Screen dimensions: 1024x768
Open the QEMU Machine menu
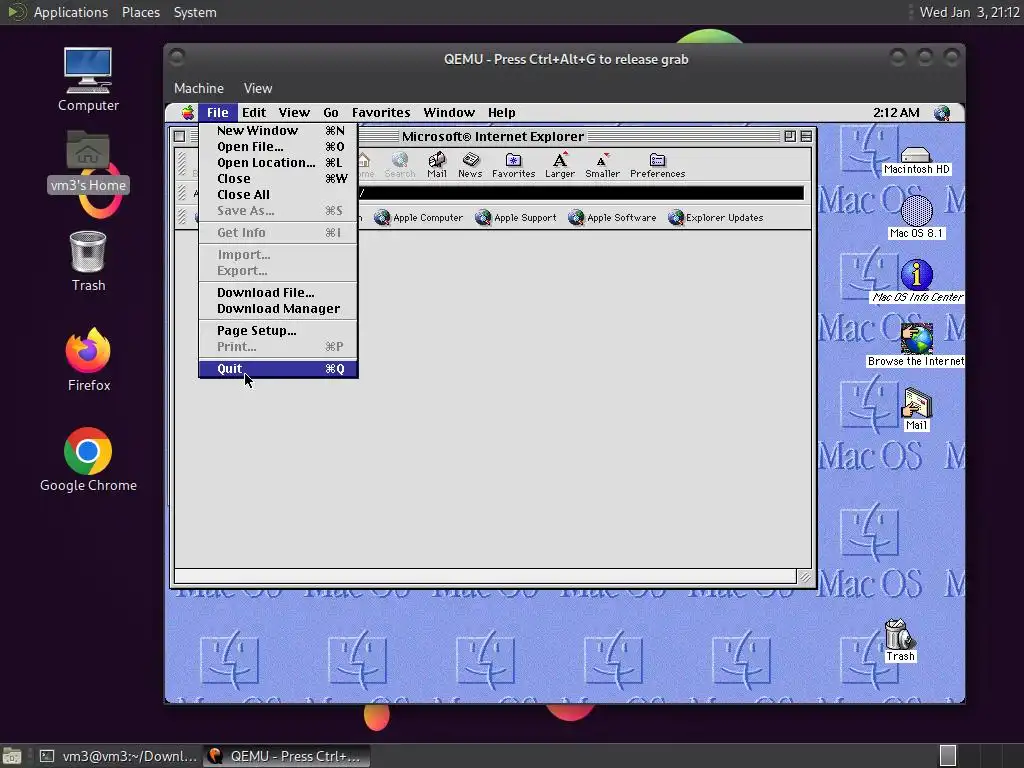tap(199, 88)
